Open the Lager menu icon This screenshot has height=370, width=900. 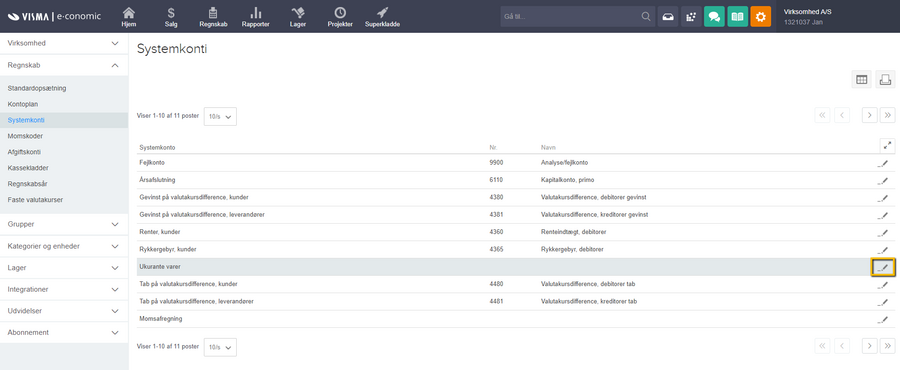[x=297, y=17]
